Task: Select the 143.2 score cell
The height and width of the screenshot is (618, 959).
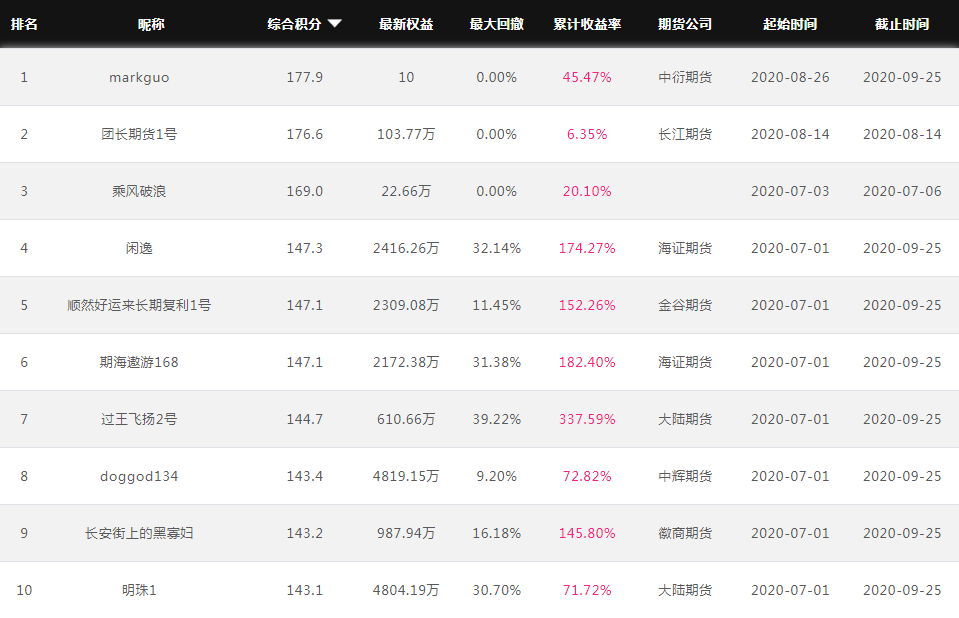Action: pos(305,533)
